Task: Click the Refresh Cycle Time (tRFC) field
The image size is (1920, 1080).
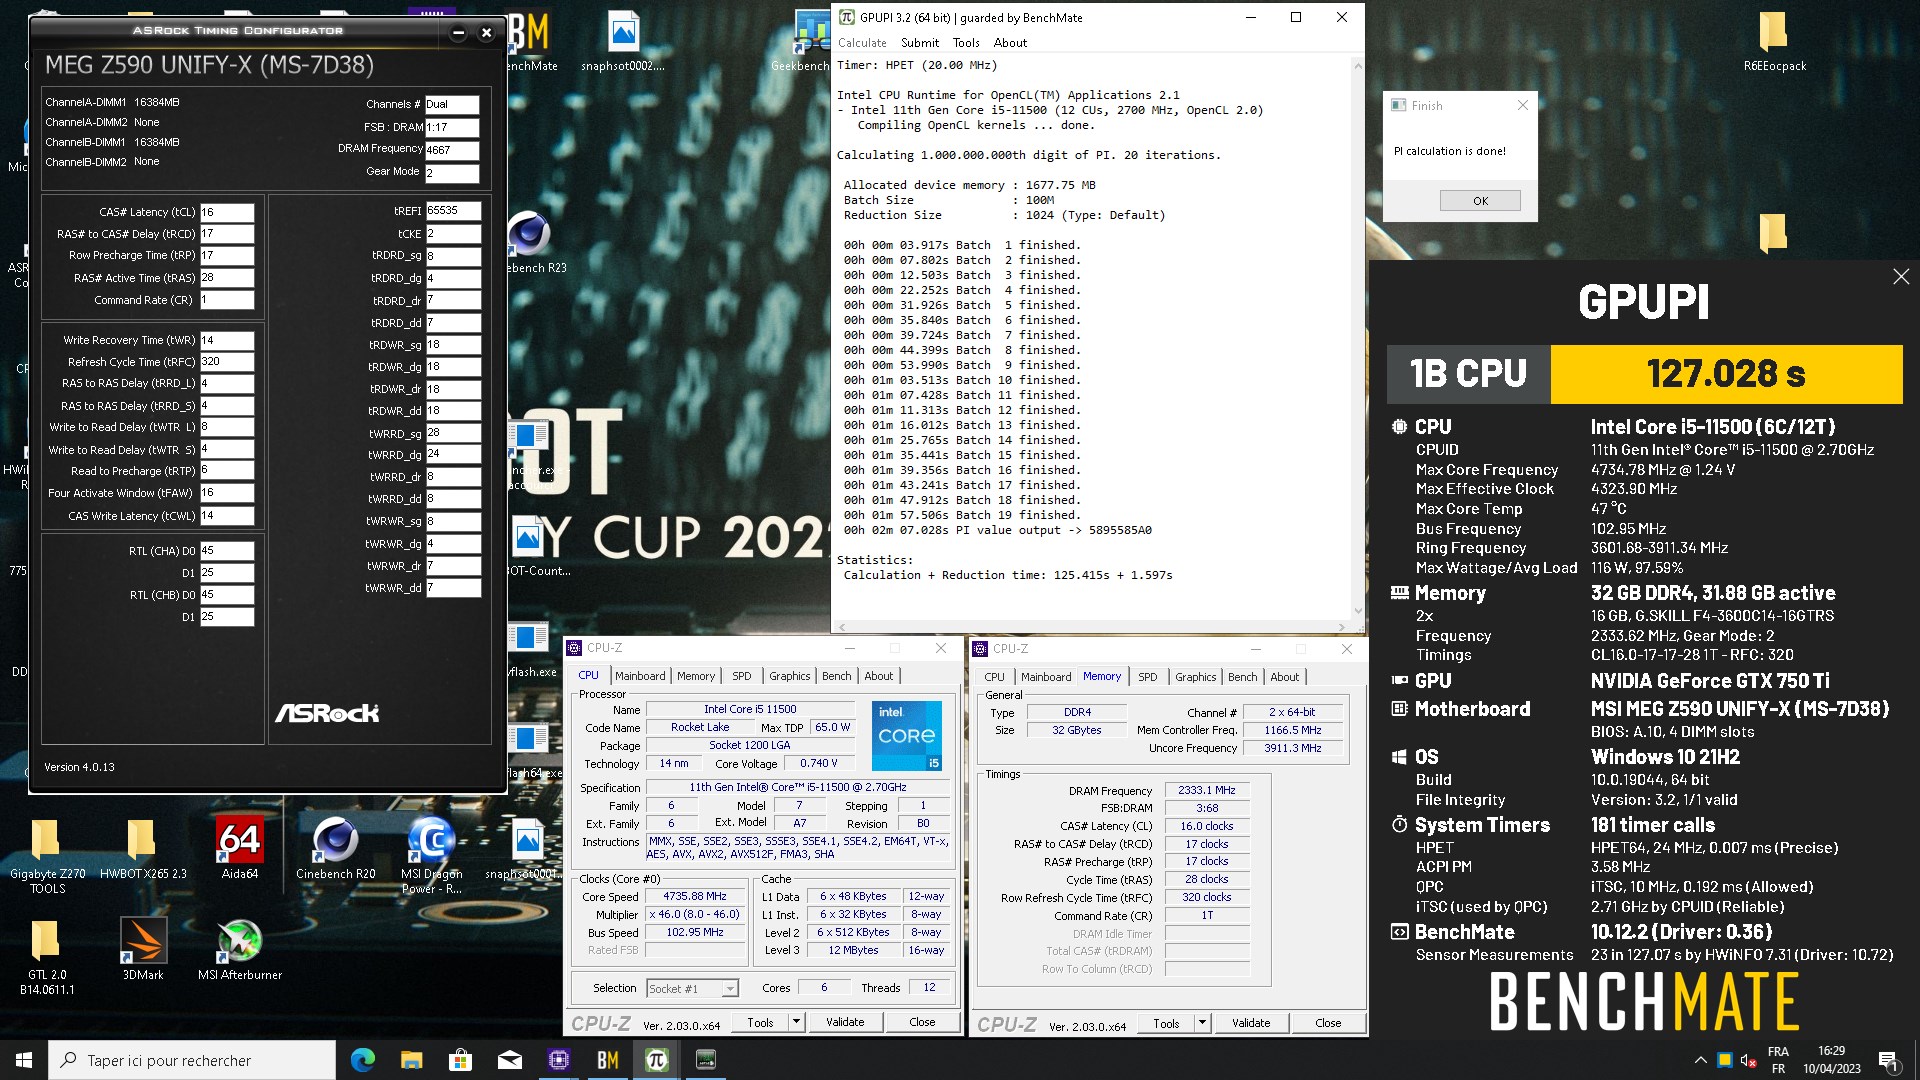Action: pyautogui.click(x=227, y=362)
